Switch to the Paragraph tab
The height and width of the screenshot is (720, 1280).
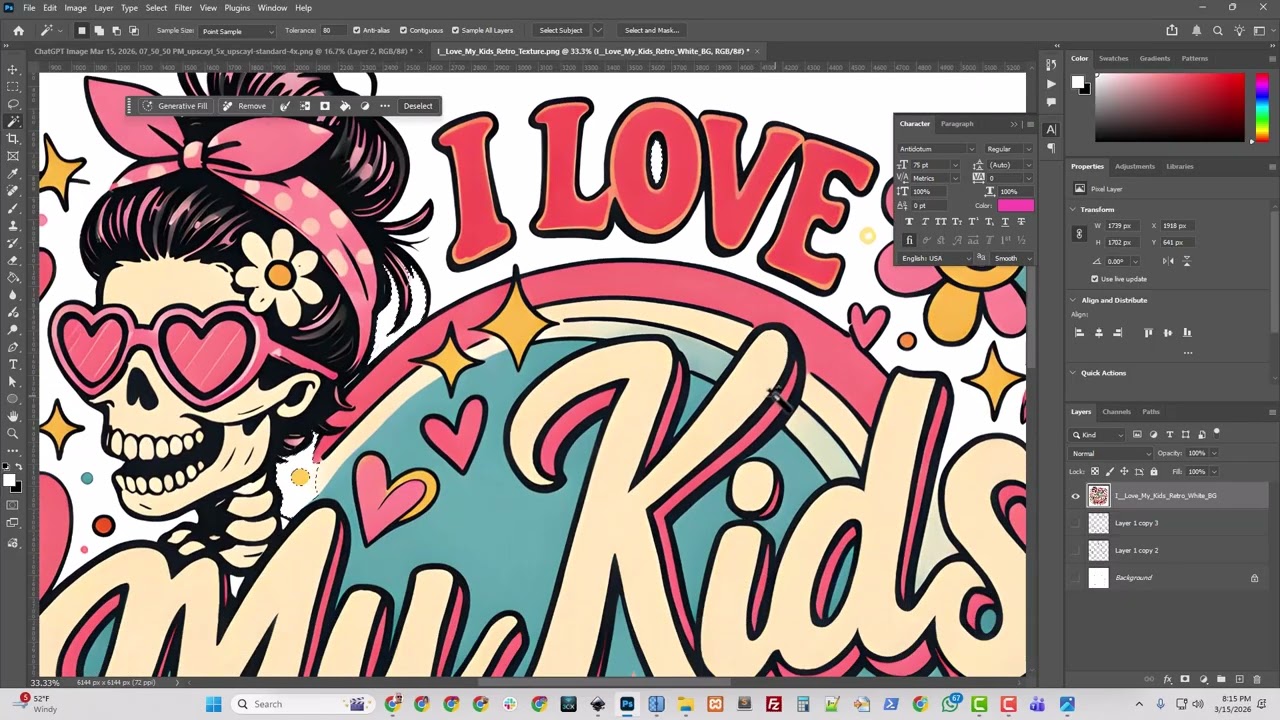(x=957, y=124)
